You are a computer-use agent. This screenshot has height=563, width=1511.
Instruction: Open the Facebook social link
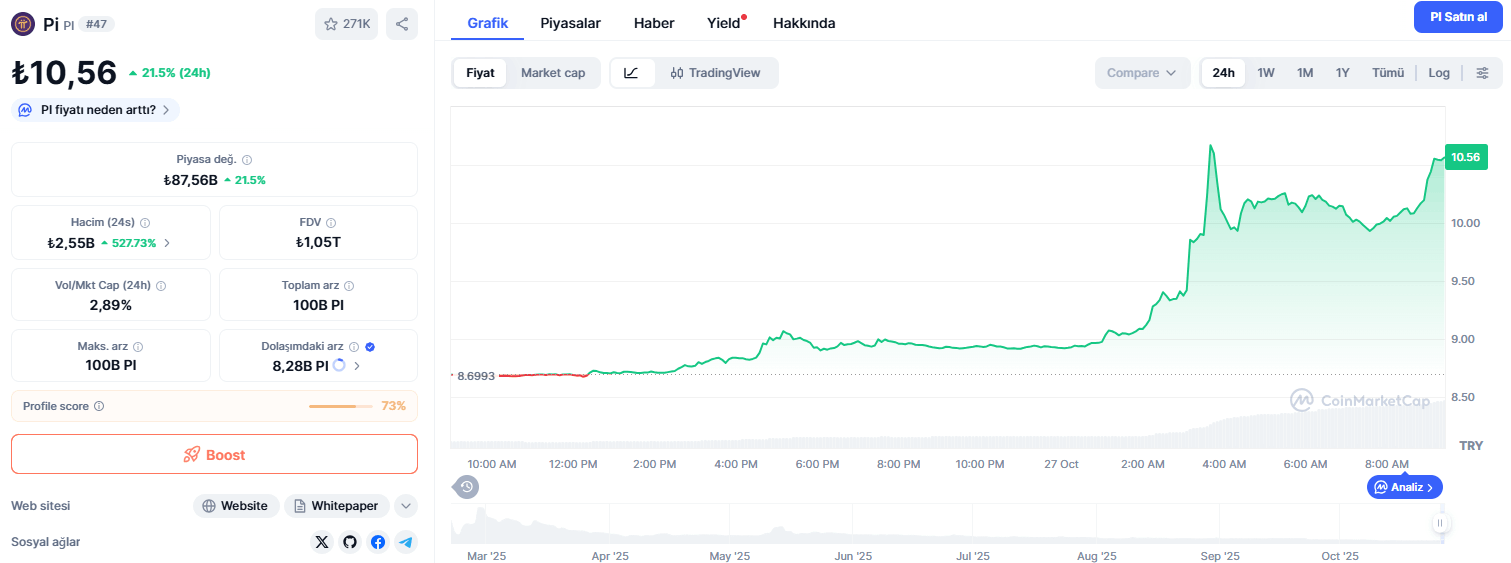[377, 542]
